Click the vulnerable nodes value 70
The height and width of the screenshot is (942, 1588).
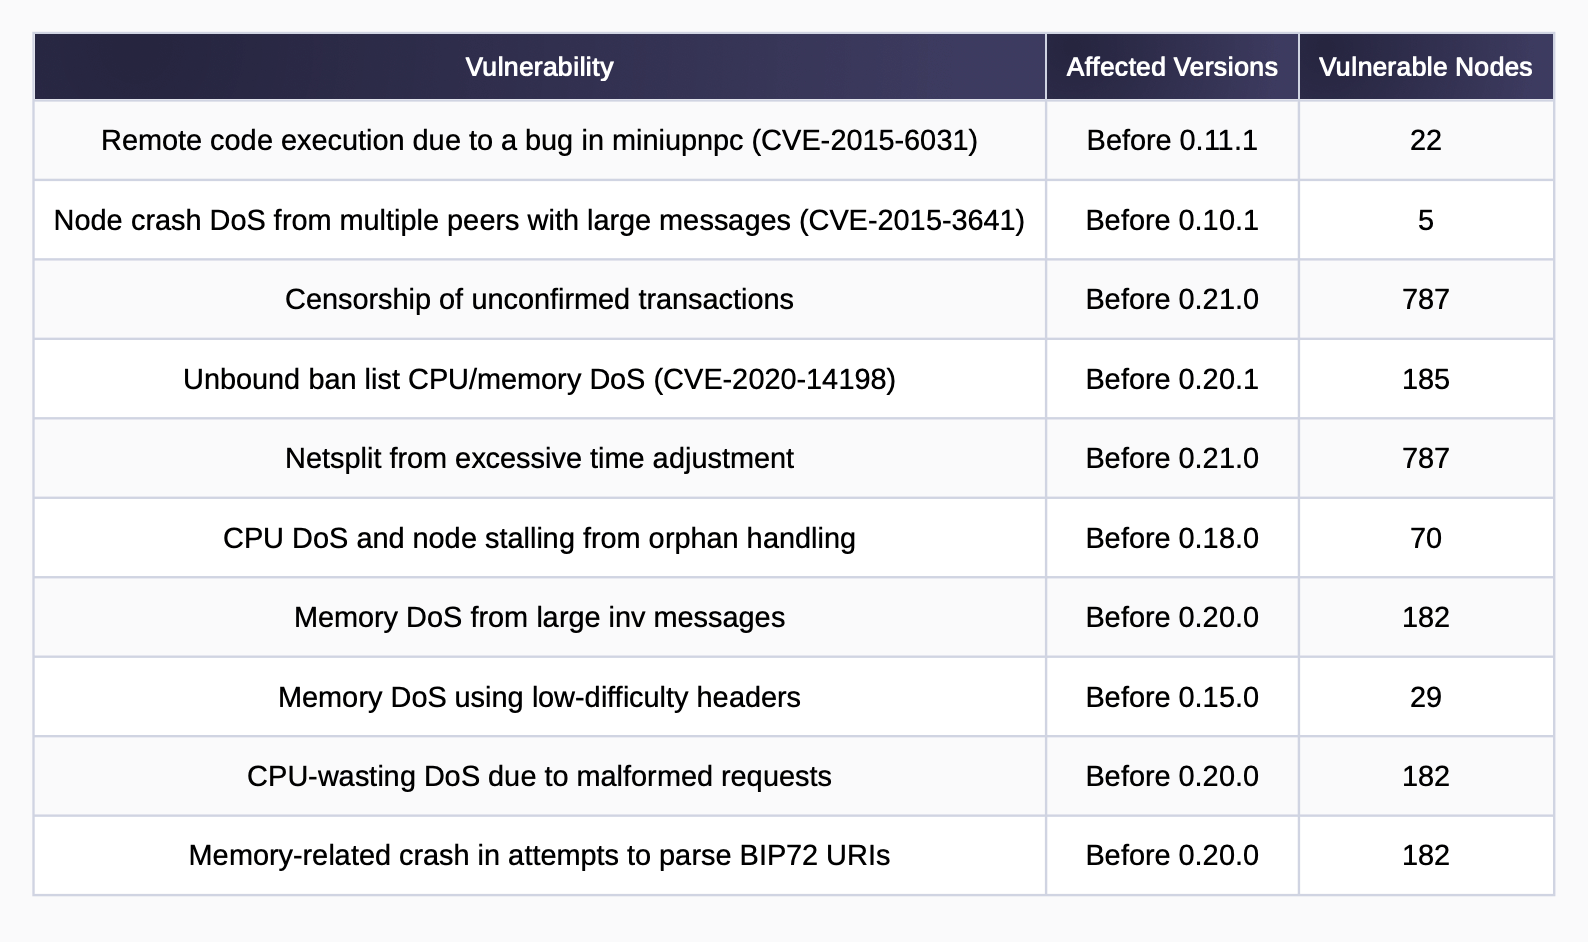[1426, 538]
